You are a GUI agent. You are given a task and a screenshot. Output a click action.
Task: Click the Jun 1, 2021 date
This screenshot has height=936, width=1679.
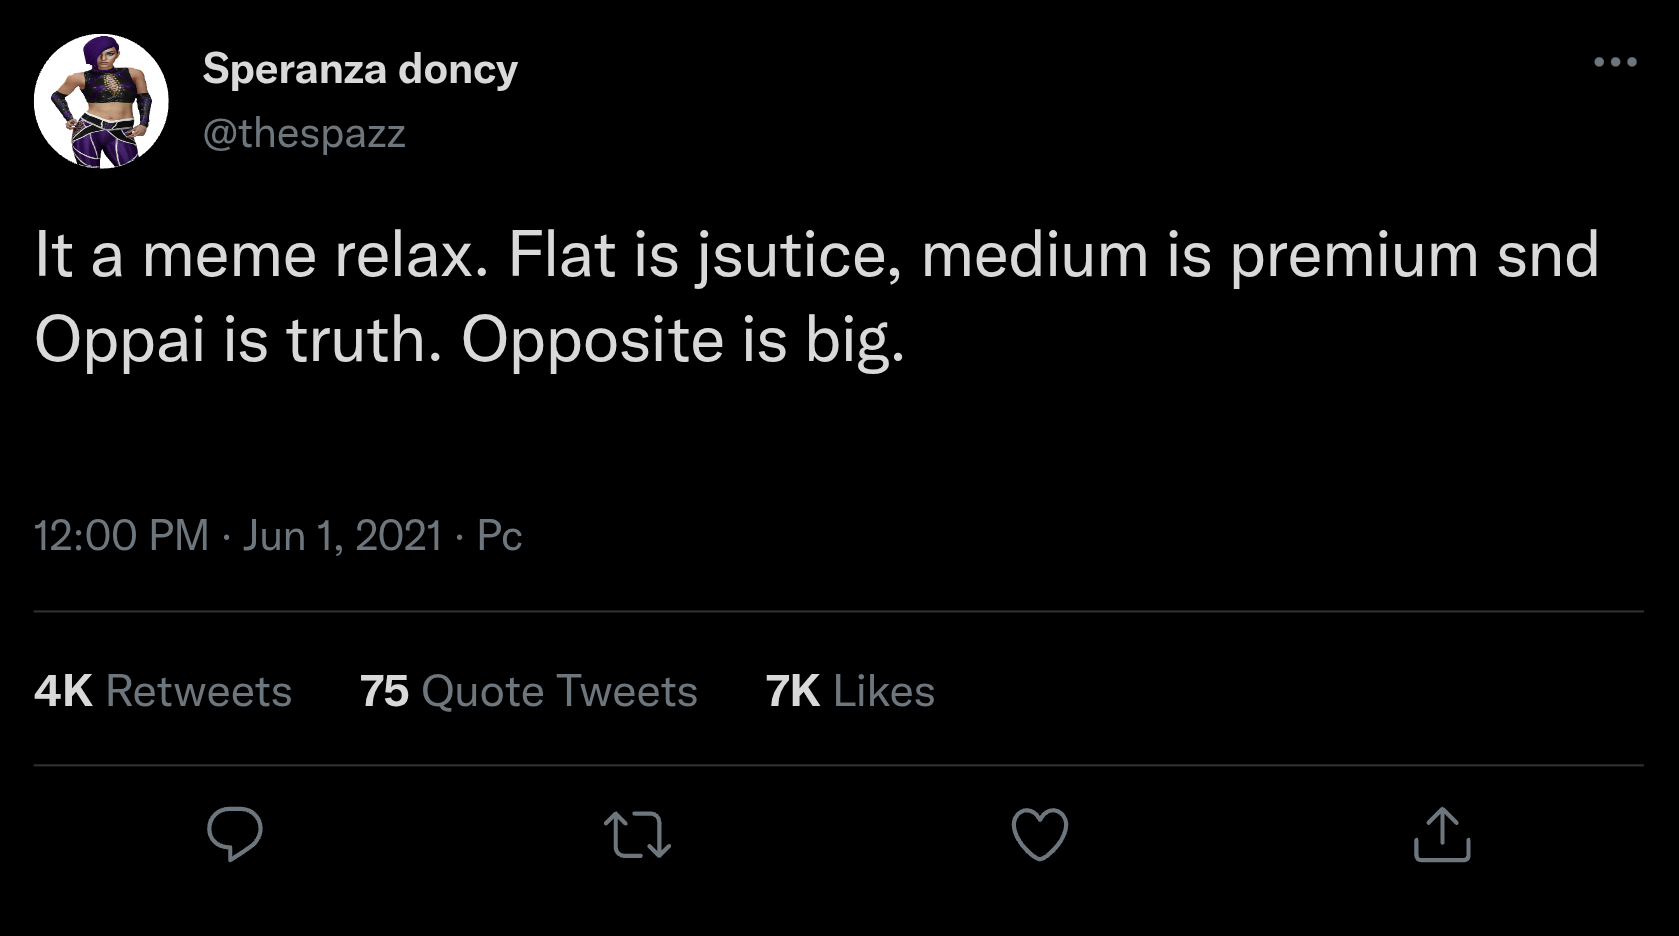click(342, 535)
